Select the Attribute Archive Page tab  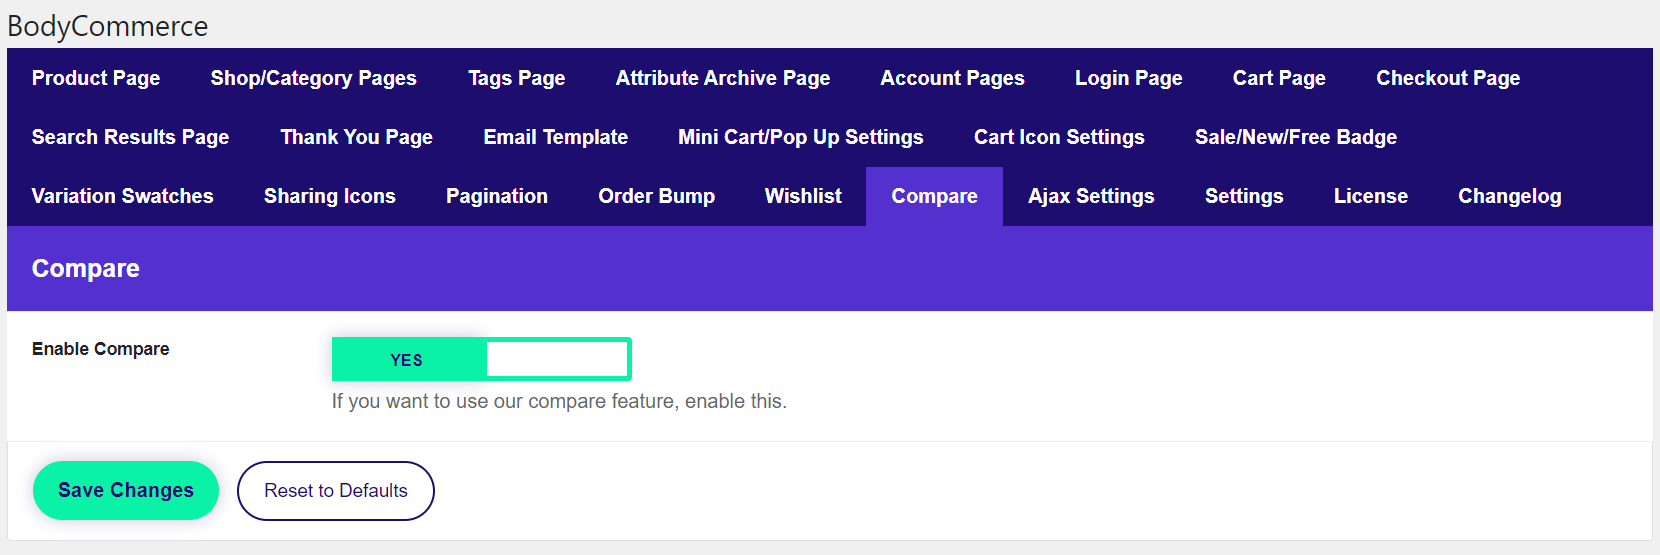pos(722,78)
